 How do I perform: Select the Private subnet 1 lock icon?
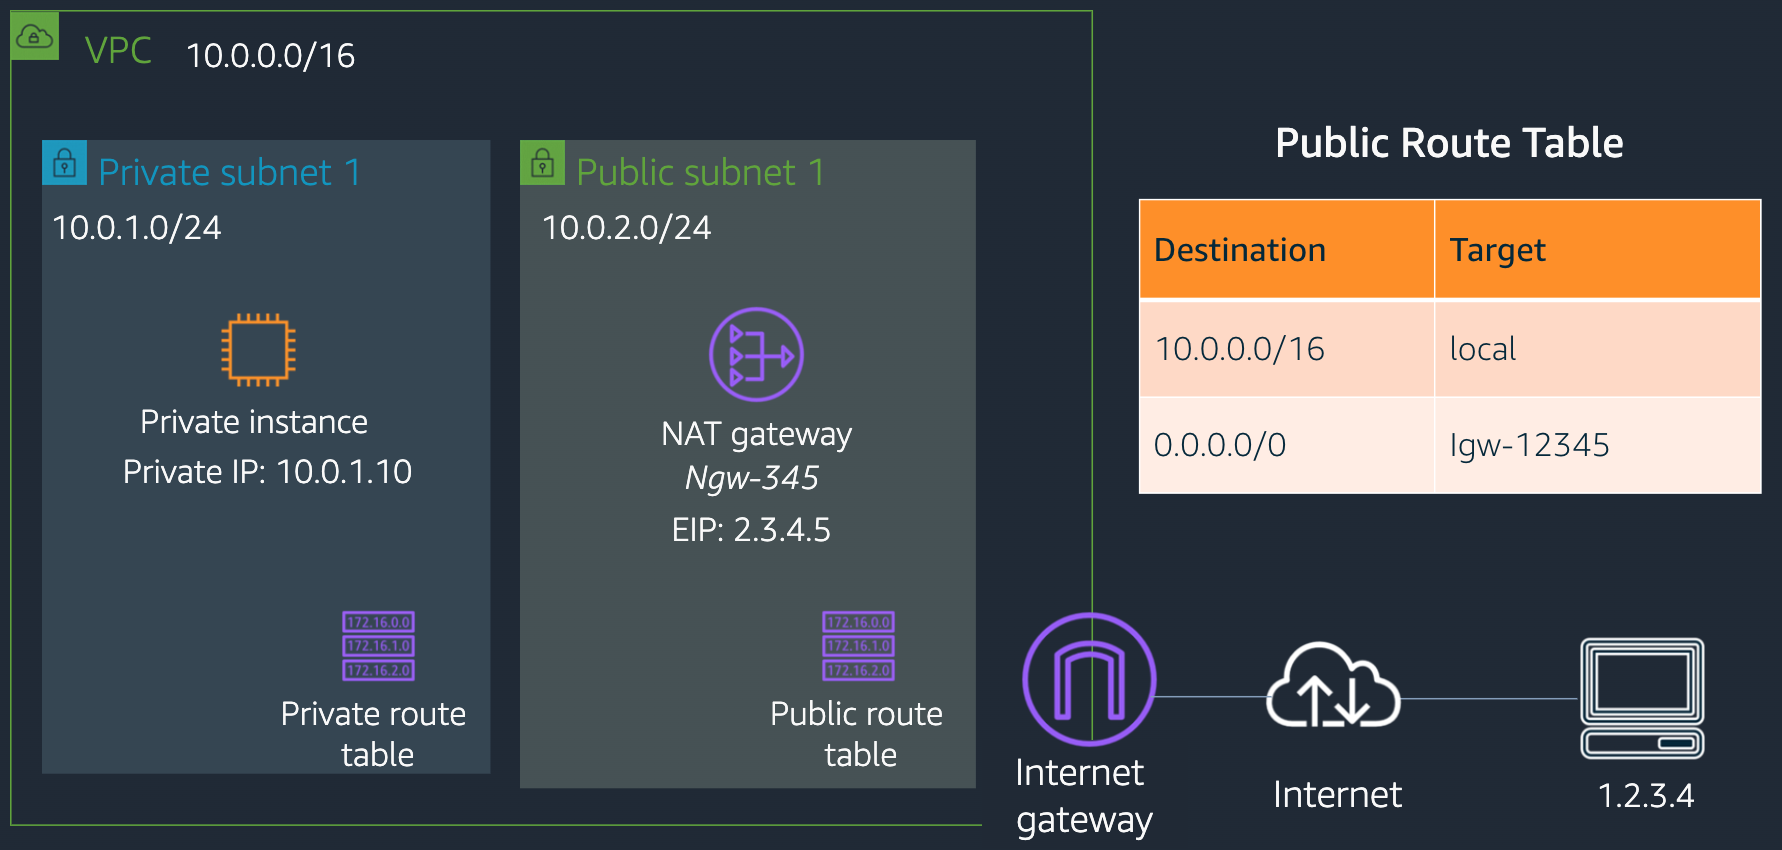pos(64,163)
